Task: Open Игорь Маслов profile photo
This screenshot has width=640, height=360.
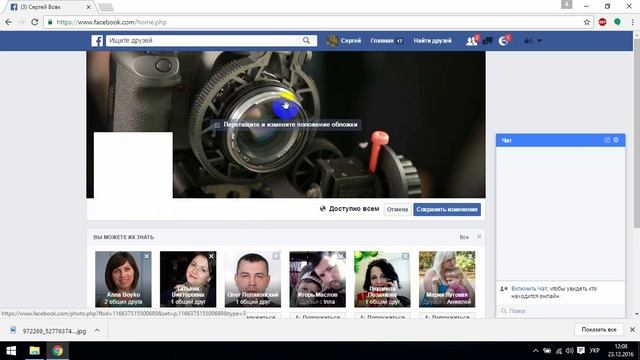Action: point(318,279)
